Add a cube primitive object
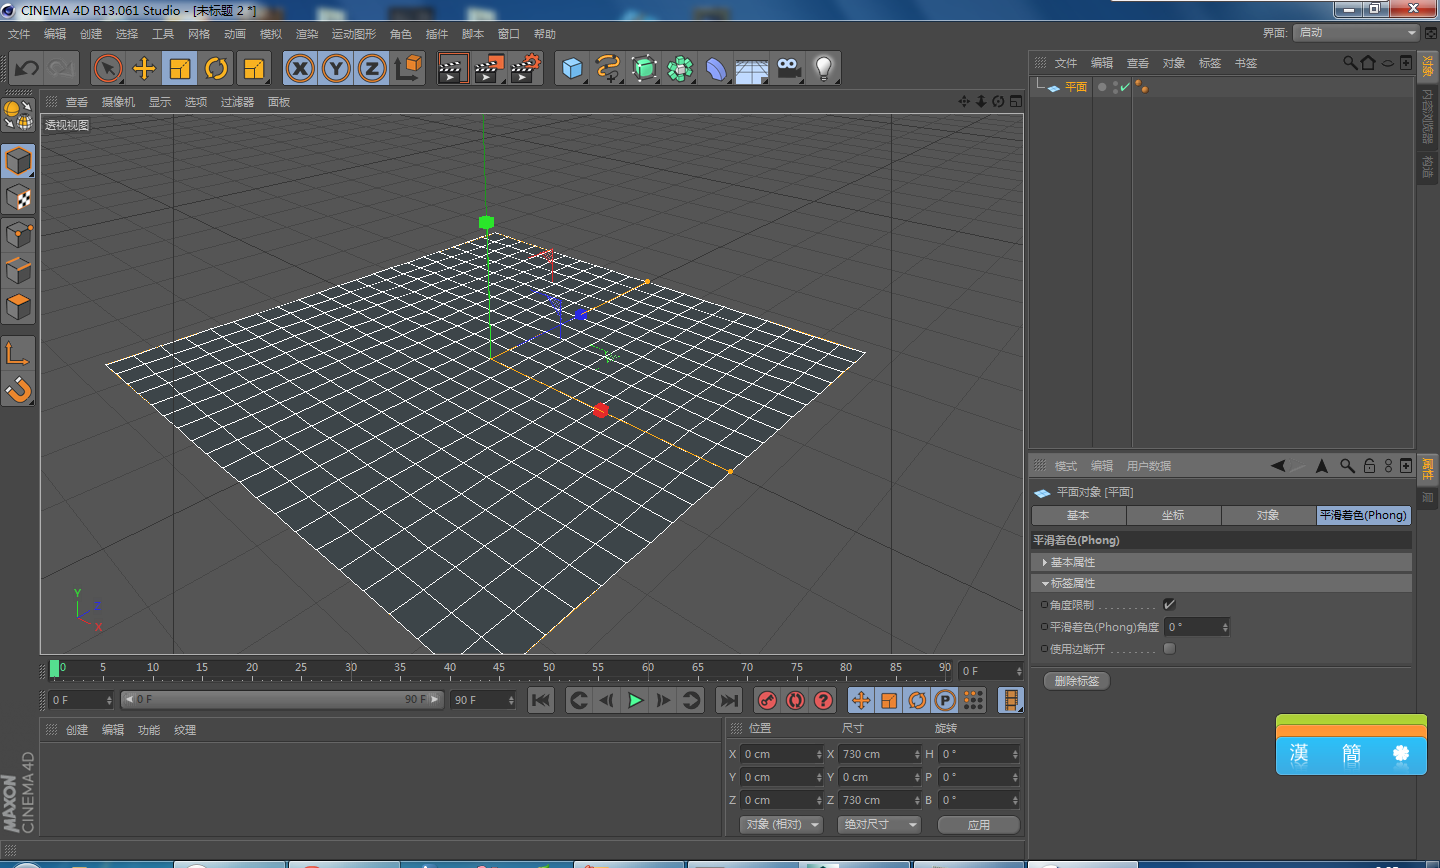 (572, 68)
